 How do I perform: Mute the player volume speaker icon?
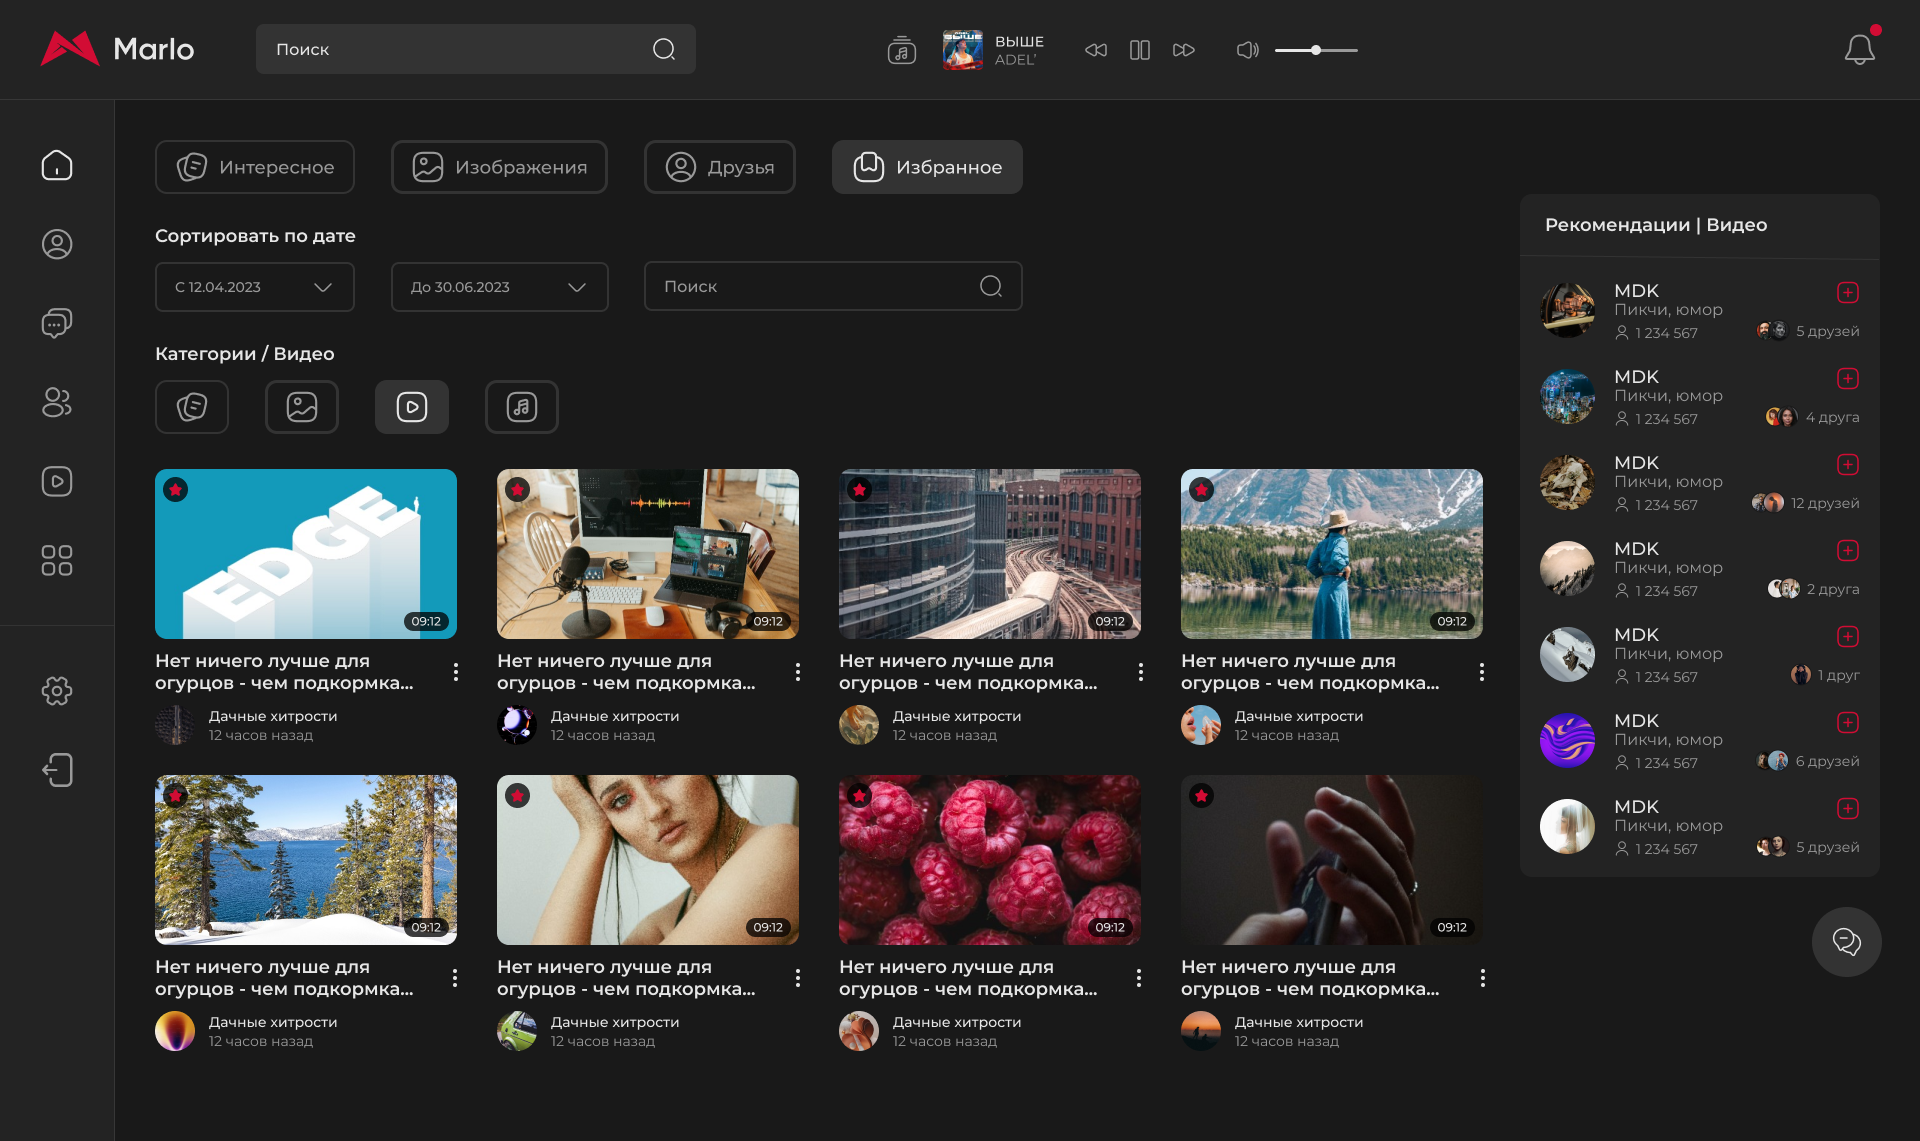point(1247,50)
